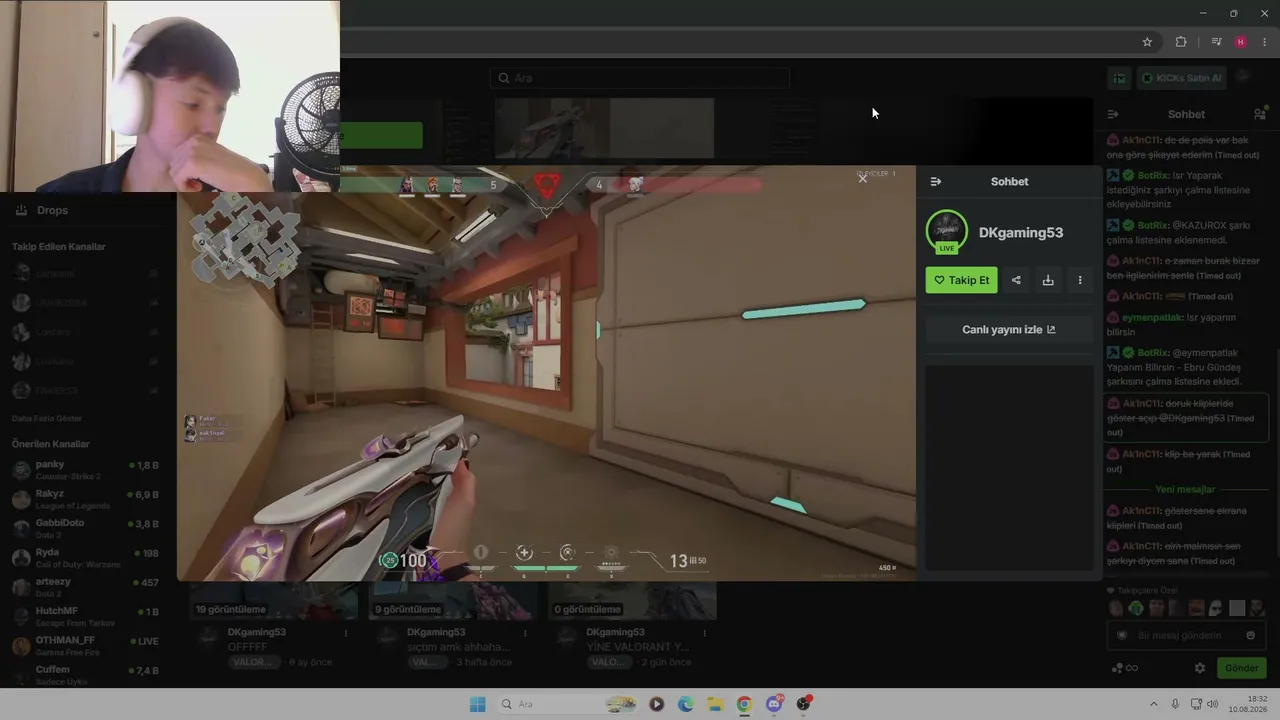Close the clip player popup
Screen dimensions: 1280x720
(x=862, y=178)
